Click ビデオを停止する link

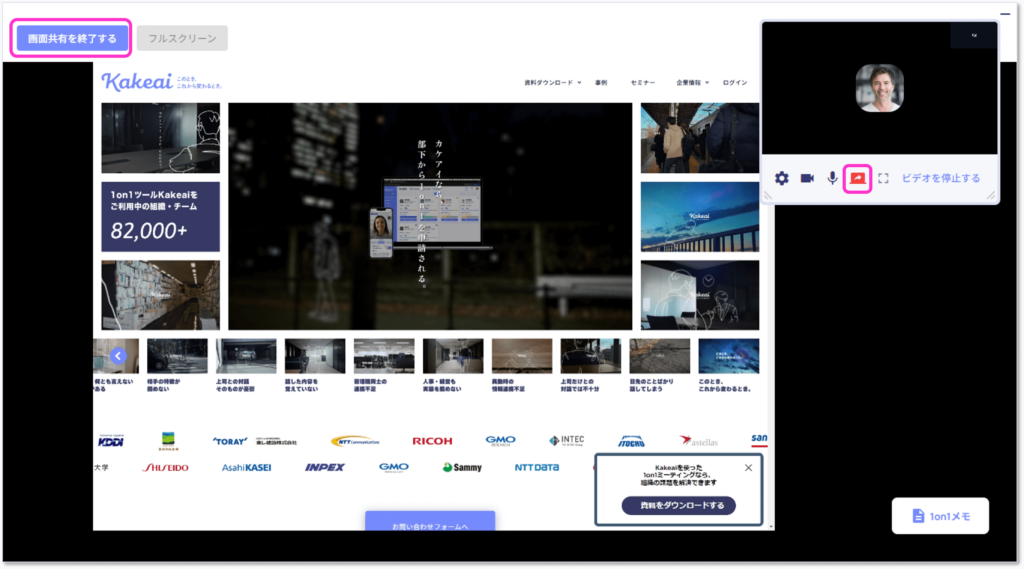940,178
